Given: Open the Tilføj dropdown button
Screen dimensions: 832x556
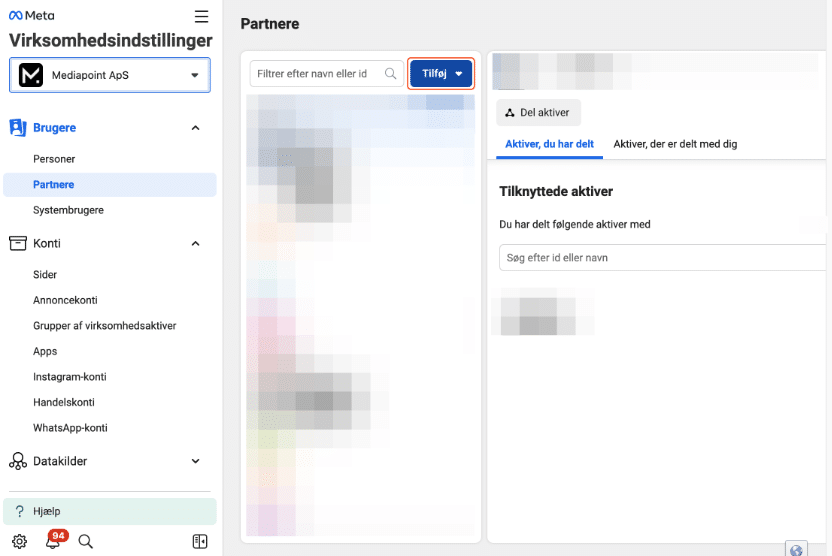Looking at the screenshot, I should click(x=441, y=74).
